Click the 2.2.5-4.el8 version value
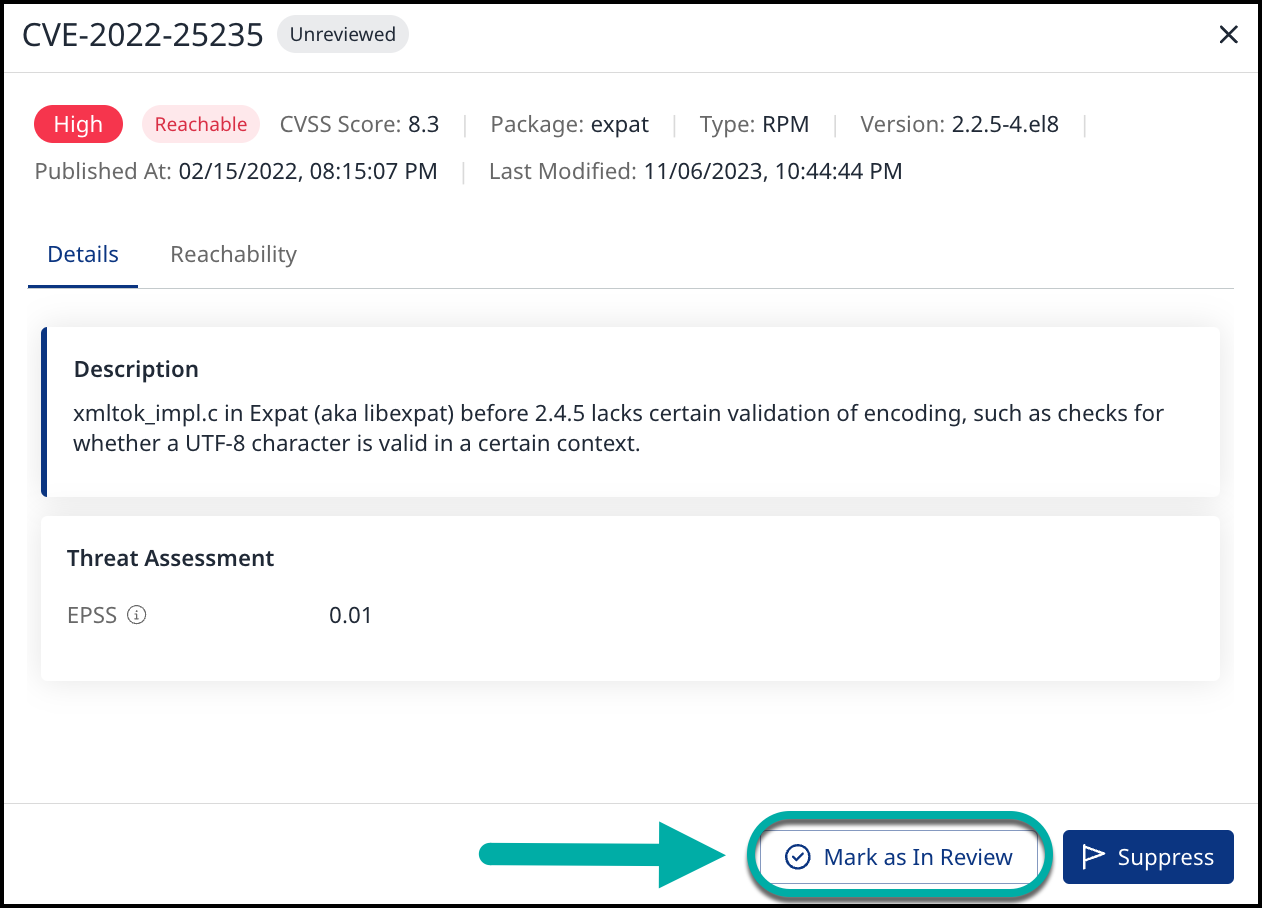Screen dimensions: 1262x908 1004,124
